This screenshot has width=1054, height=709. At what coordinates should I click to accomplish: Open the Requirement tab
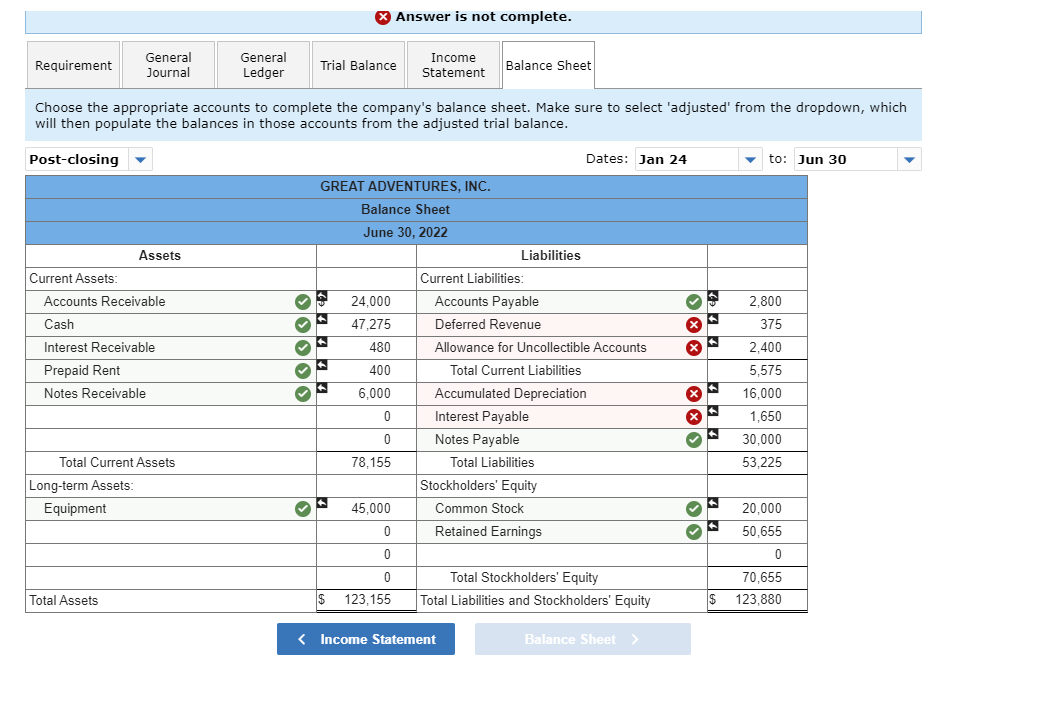[x=73, y=65]
